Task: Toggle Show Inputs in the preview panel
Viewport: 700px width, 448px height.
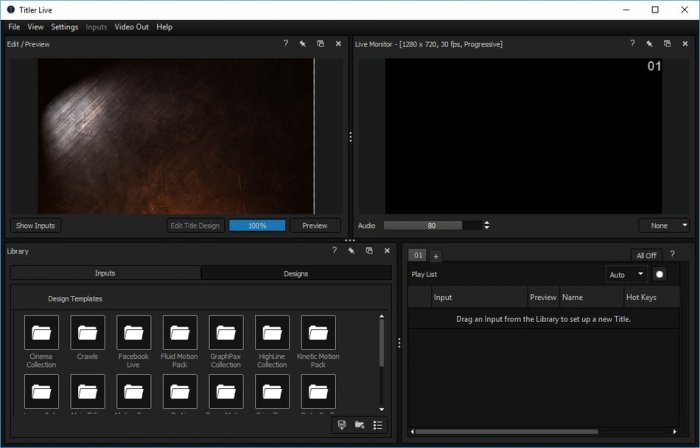Action: [36, 226]
